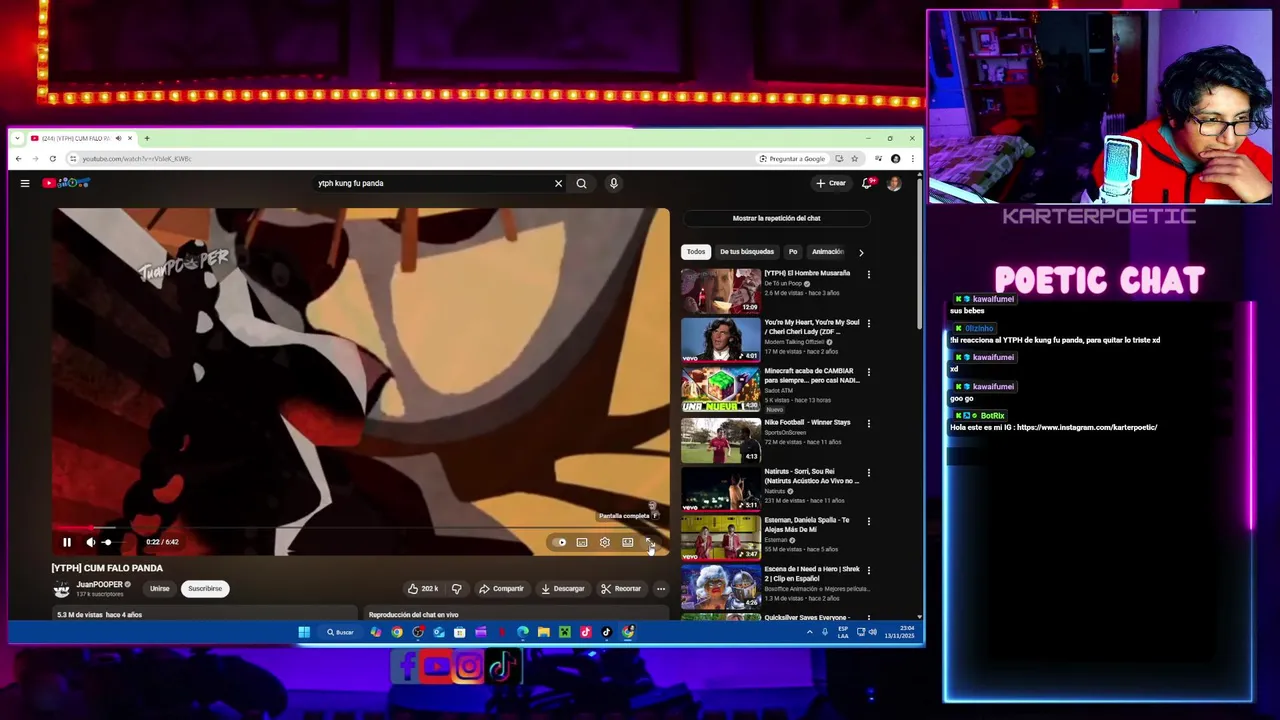Click Preguntar a Google lens chip
The height and width of the screenshot is (720, 1280).
pos(792,159)
